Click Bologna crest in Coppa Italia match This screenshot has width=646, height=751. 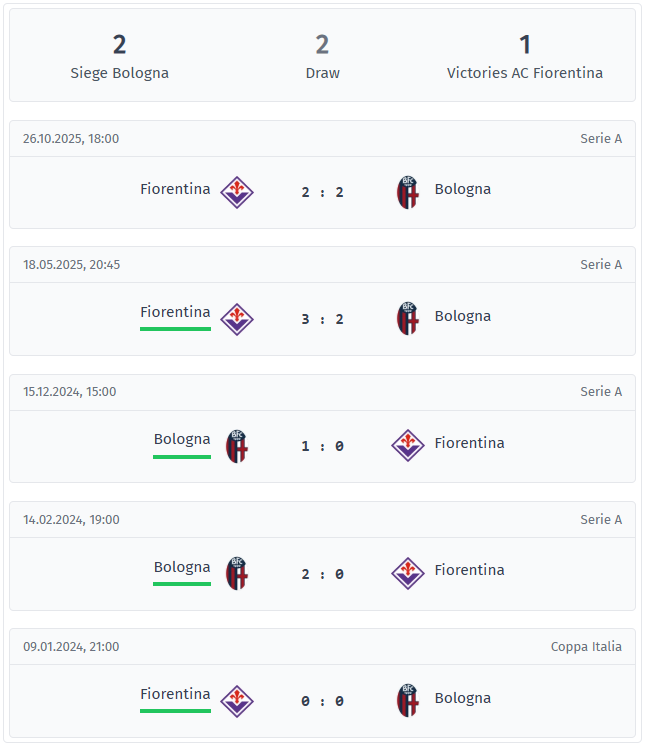[x=408, y=700]
